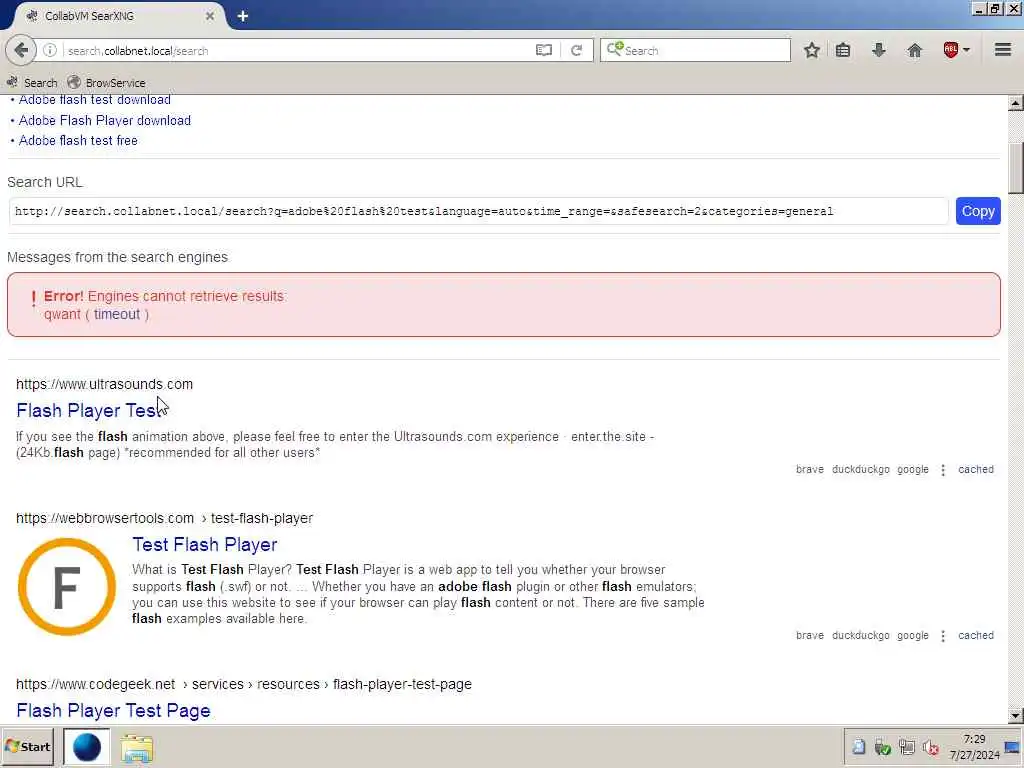
Task: Click the ABP ad blocker icon
Action: pyautogui.click(x=951, y=50)
